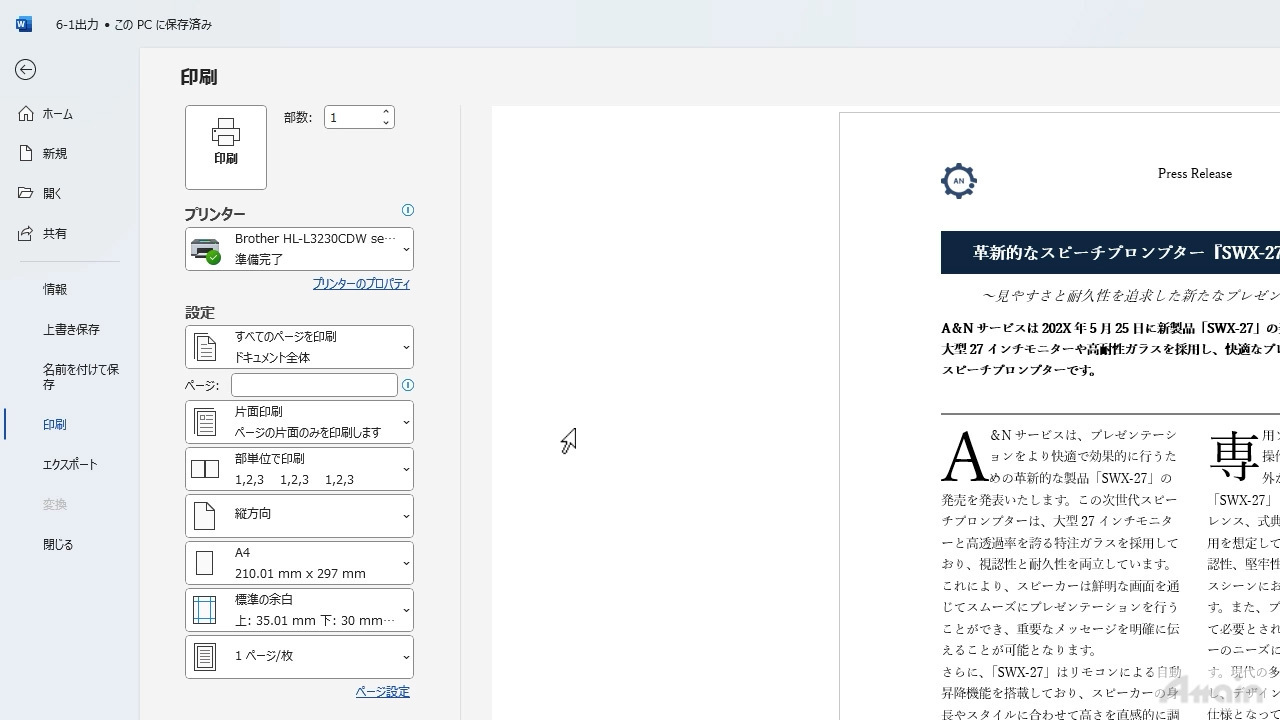Expand the 標準の余白 margins dropdown
The image size is (1280, 720).
pos(299,610)
